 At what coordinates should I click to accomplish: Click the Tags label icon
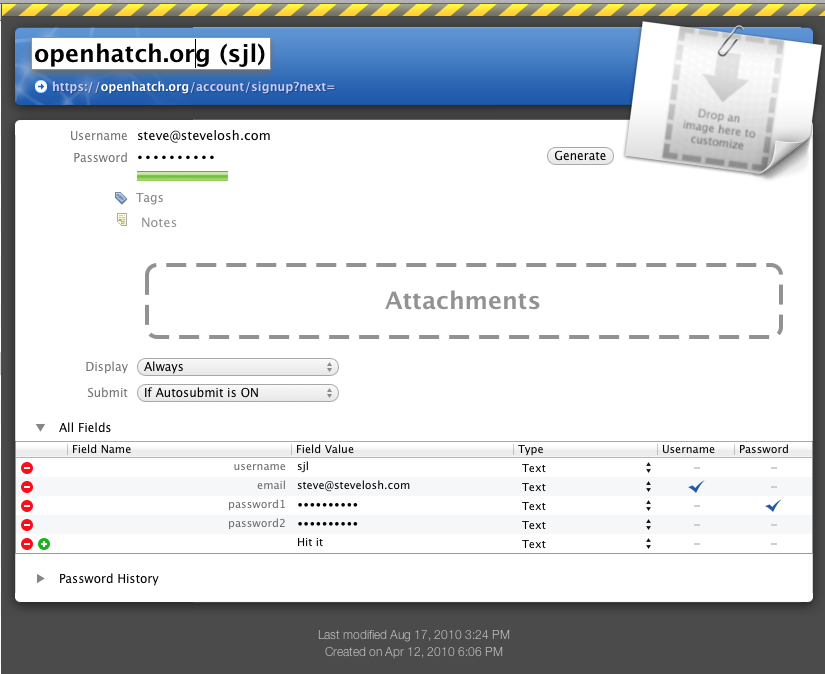tap(121, 198)
